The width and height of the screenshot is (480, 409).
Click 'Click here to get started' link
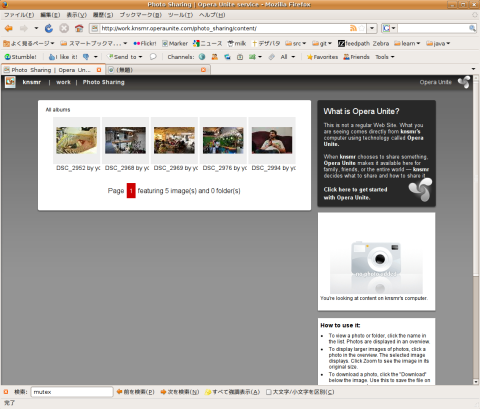355,193
